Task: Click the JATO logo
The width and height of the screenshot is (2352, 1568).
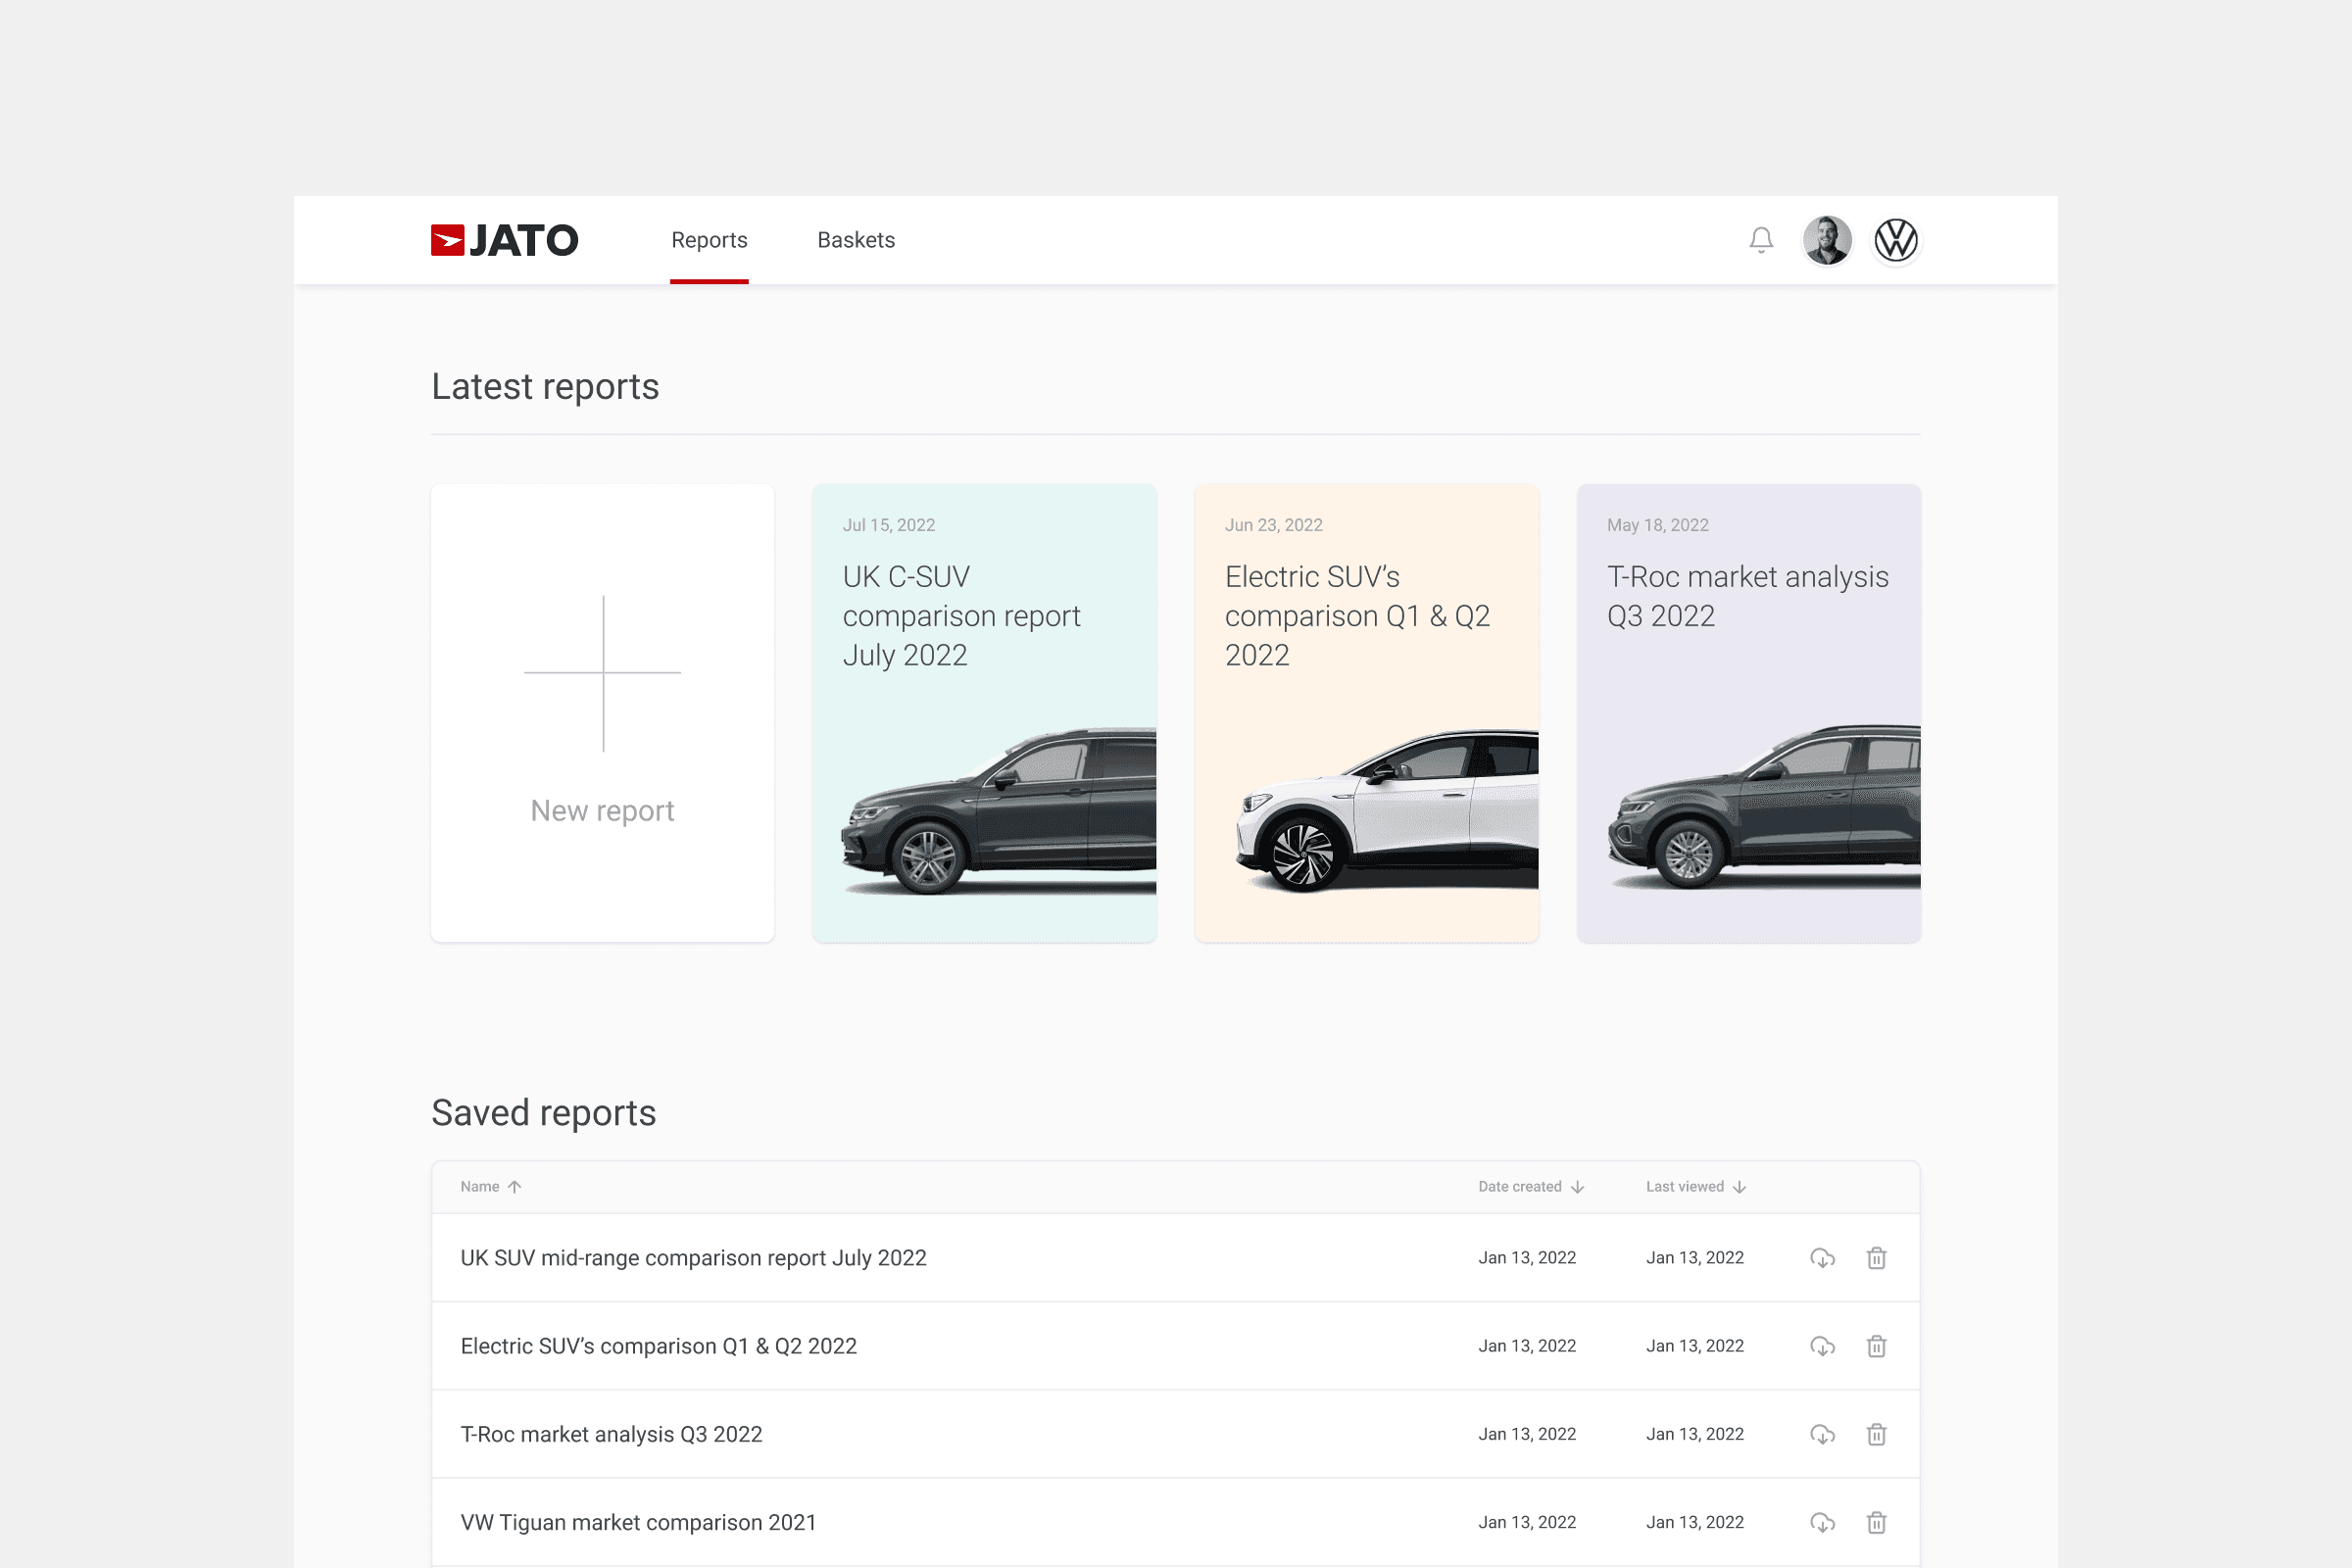Action: point(504,240)
